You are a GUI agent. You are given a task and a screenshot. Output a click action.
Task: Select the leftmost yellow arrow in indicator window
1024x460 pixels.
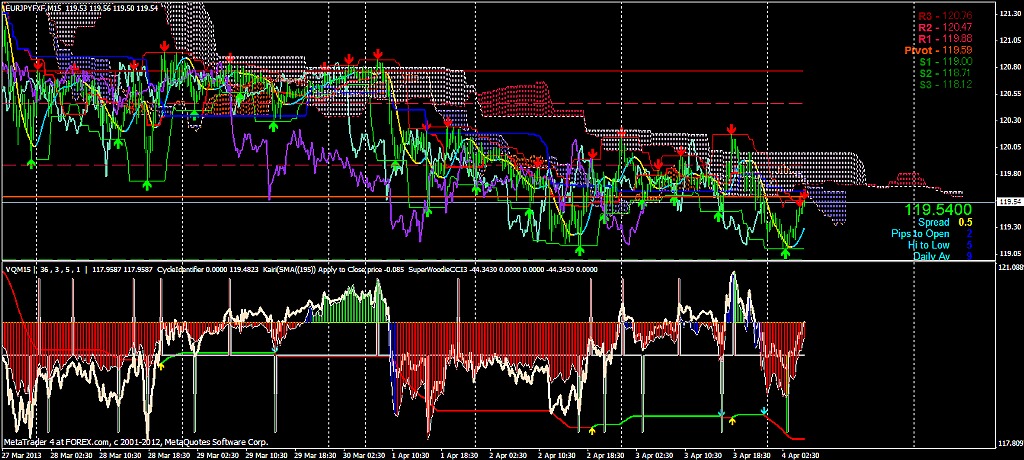coord(161,365)
